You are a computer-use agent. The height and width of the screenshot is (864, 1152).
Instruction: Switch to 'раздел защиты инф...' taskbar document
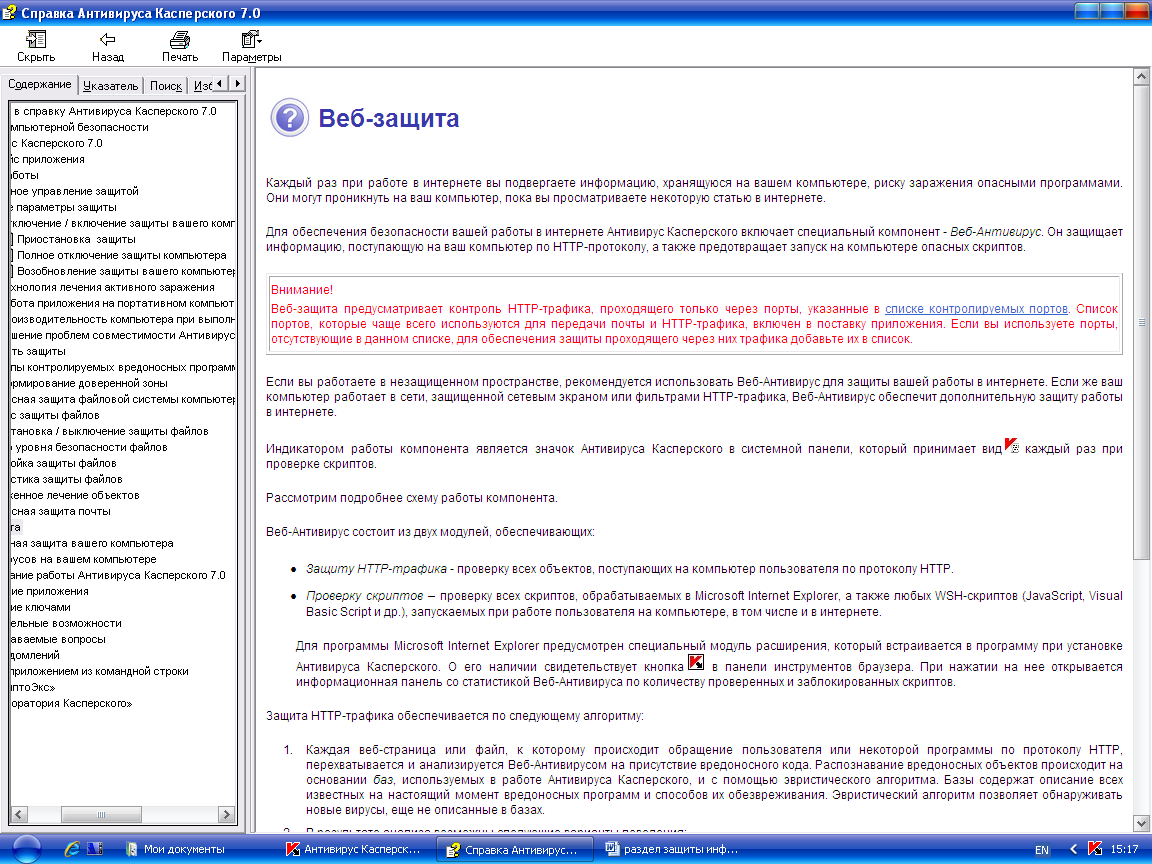point(672,849)
